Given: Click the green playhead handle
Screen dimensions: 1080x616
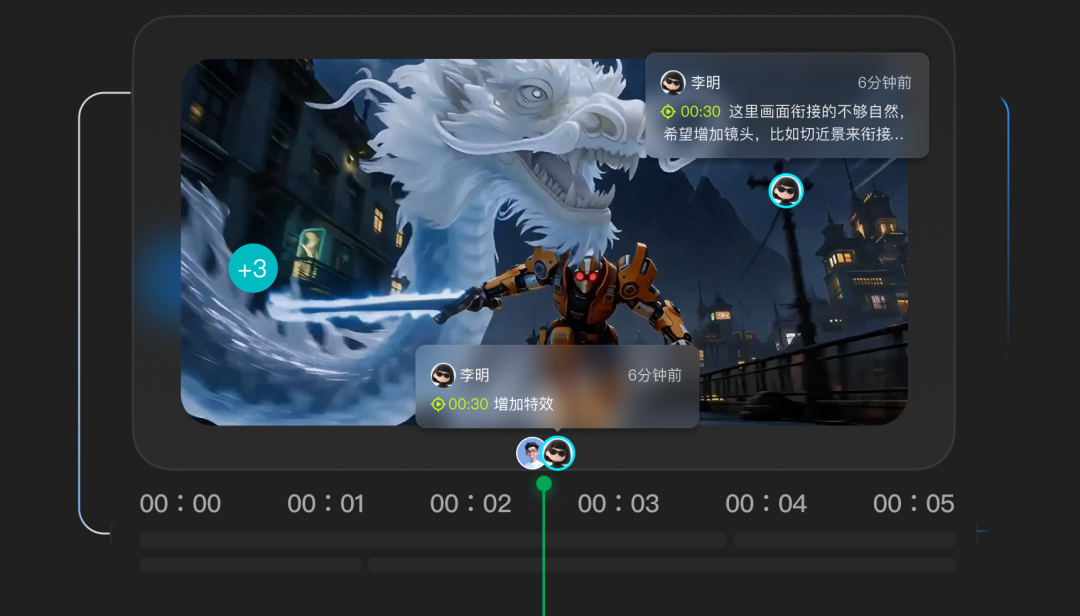Looking at the screenshot, I should click(x=544, y=484).
